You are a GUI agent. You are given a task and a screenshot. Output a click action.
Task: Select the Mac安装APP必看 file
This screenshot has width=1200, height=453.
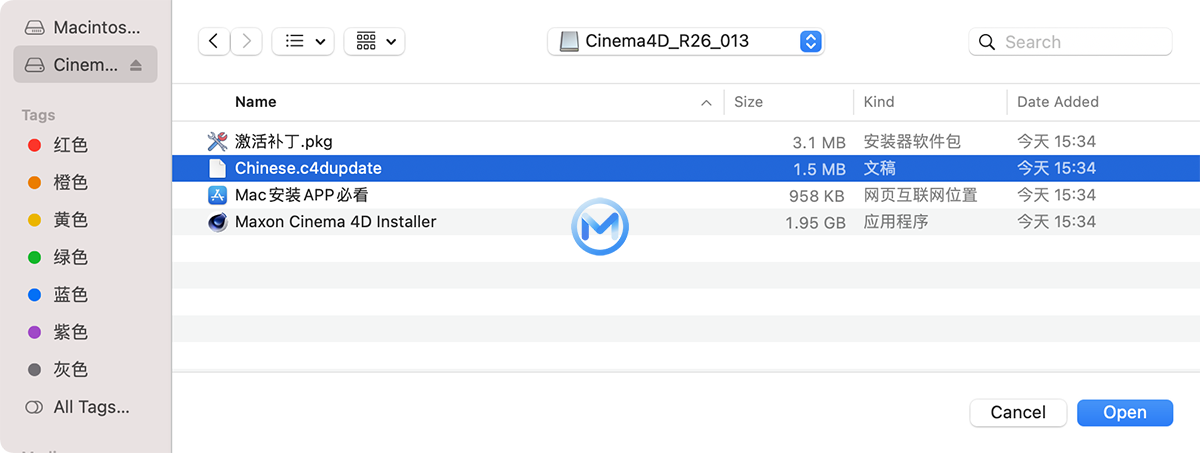[x=686, y=195]
